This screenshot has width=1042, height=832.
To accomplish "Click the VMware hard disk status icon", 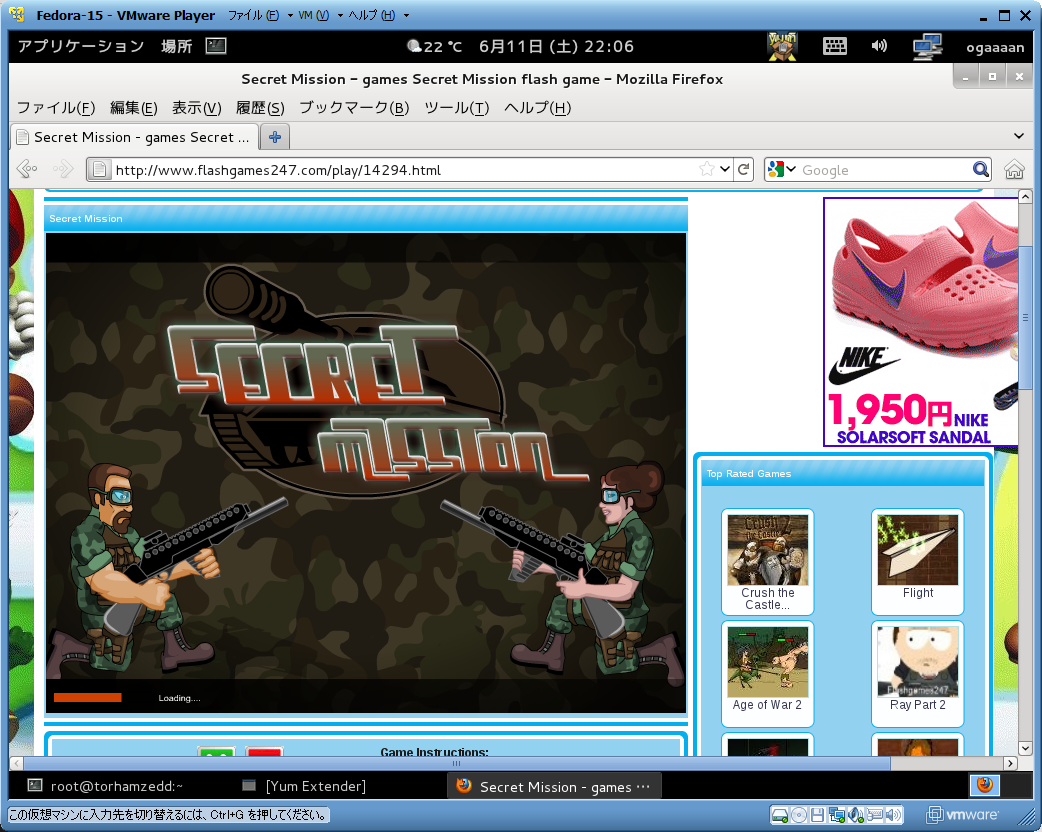I will click(781, 815).
